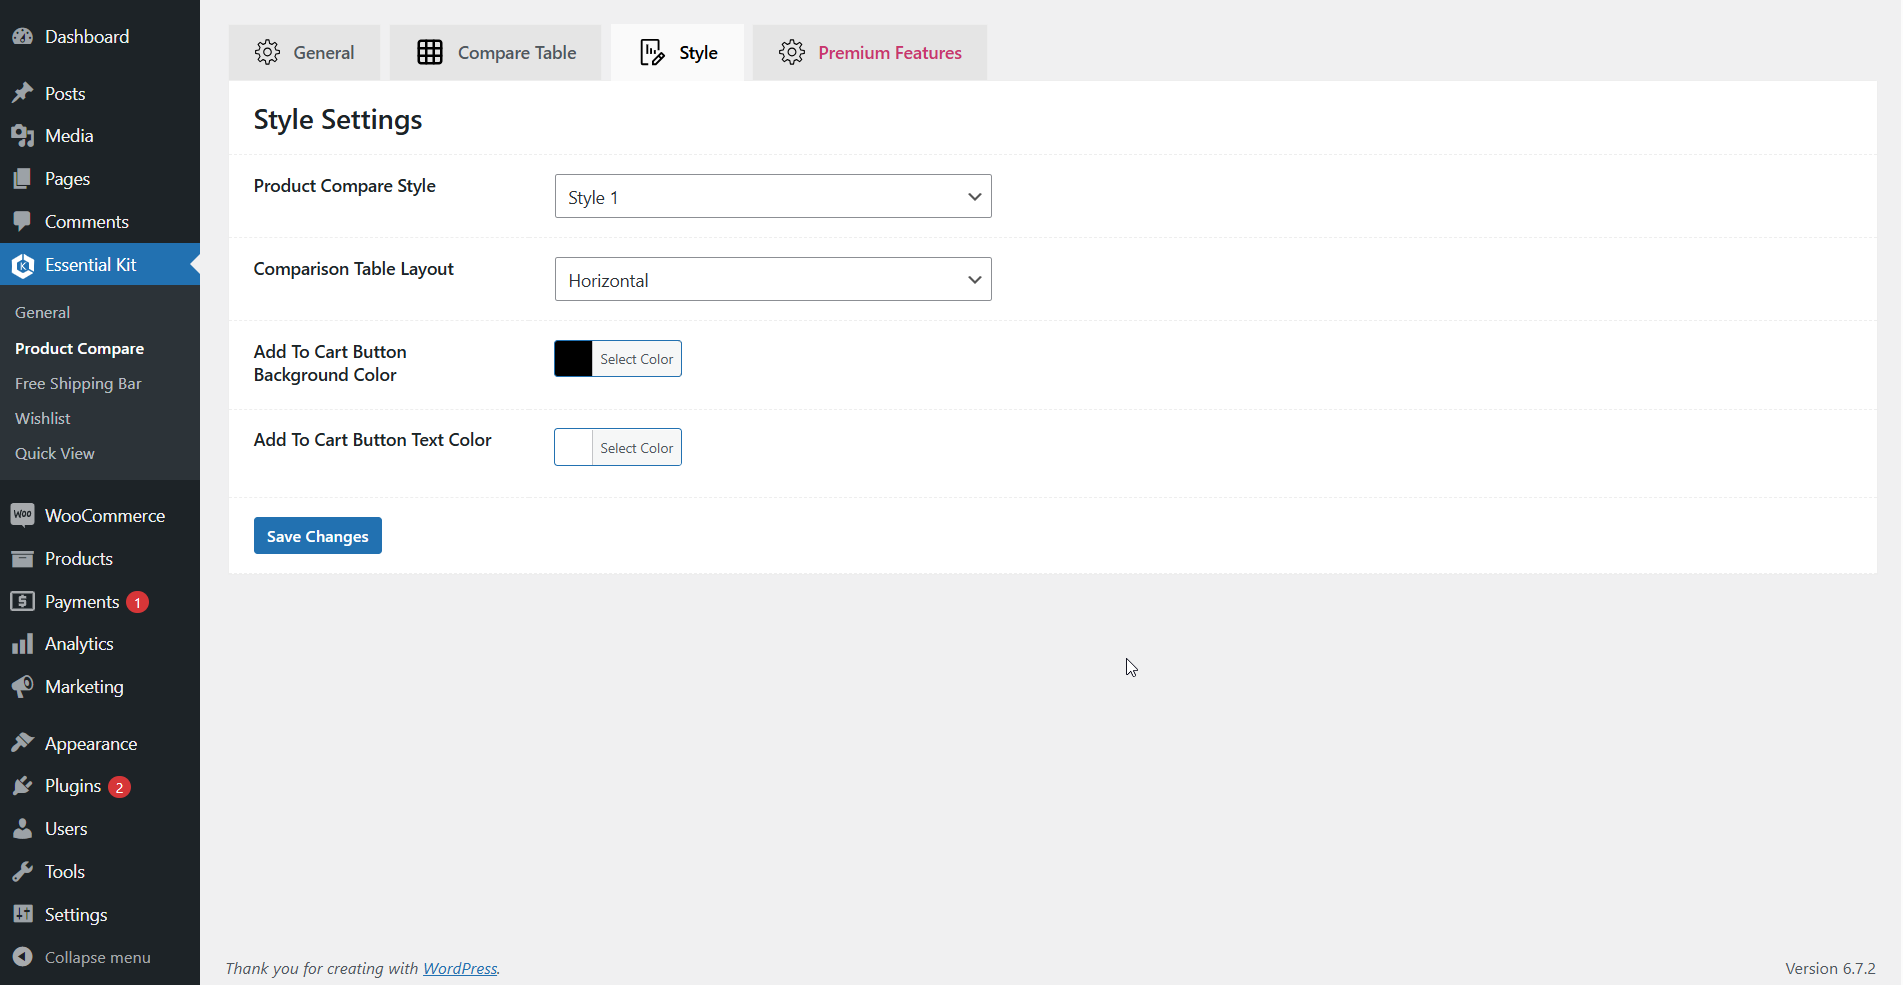Click the Save Changes button
1903x985 pixels.
[x=317, y=536]
